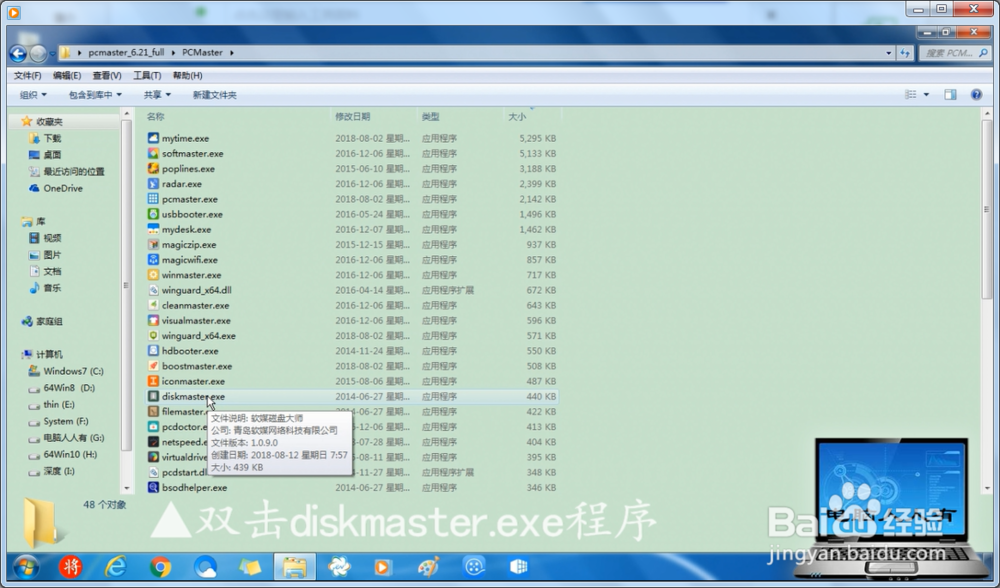The height and width of the screenshot is (588, 1000).
Task: Click in the search PCM... box
Action: [x=955, y=53]
